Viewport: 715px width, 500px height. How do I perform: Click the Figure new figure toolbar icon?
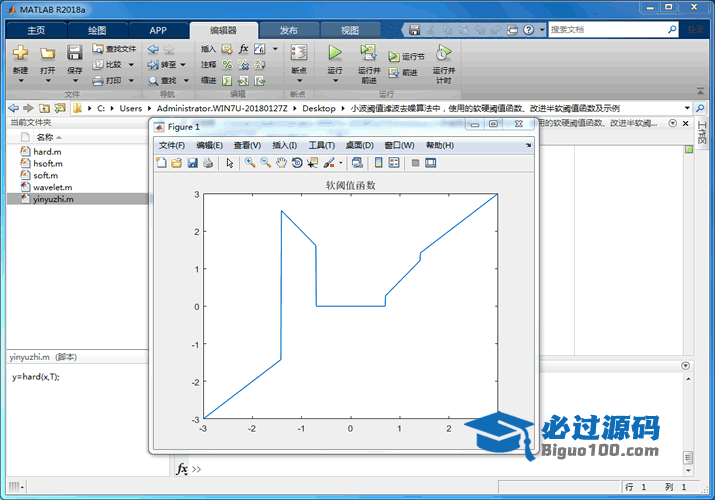coord(161,163)
